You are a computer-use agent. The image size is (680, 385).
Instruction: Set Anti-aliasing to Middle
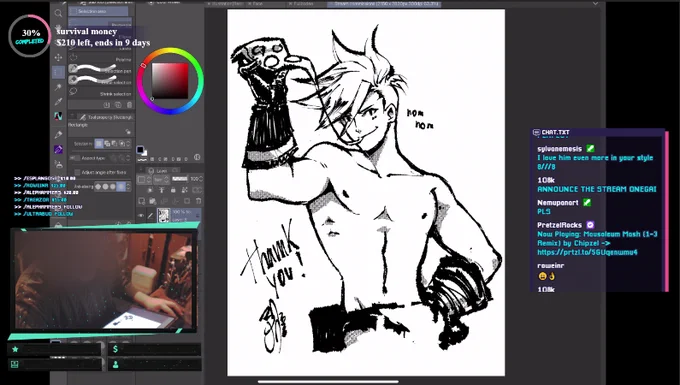pyautogui.click(x=113, y=186)
